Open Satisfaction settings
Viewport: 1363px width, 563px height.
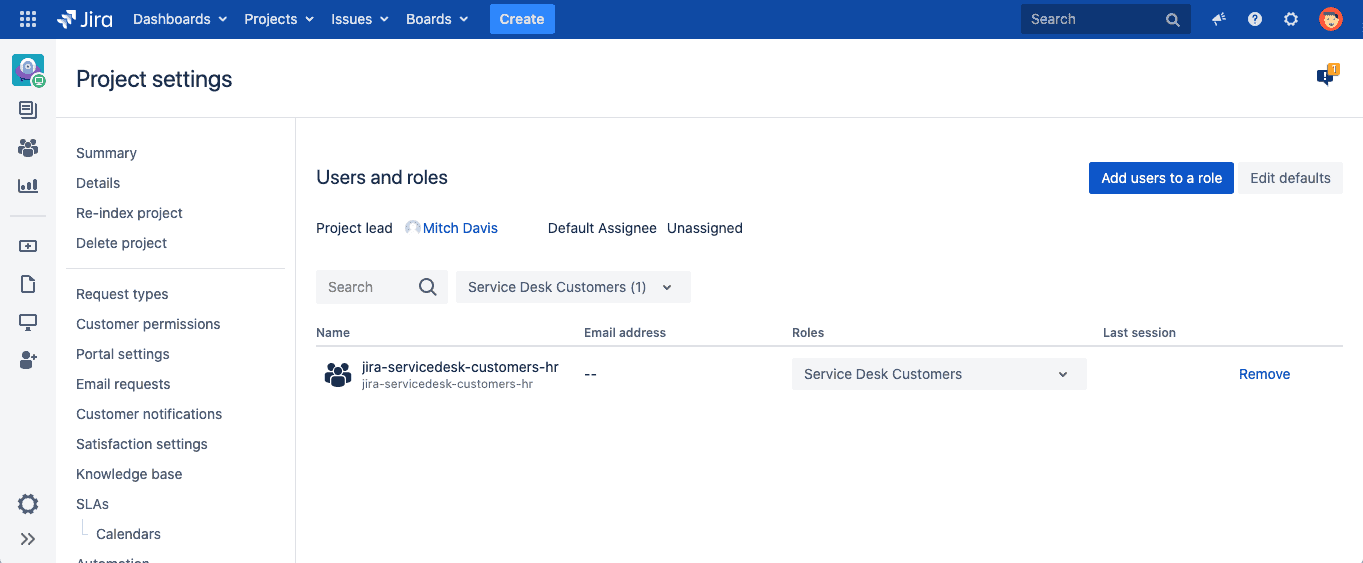click(142, 444)
